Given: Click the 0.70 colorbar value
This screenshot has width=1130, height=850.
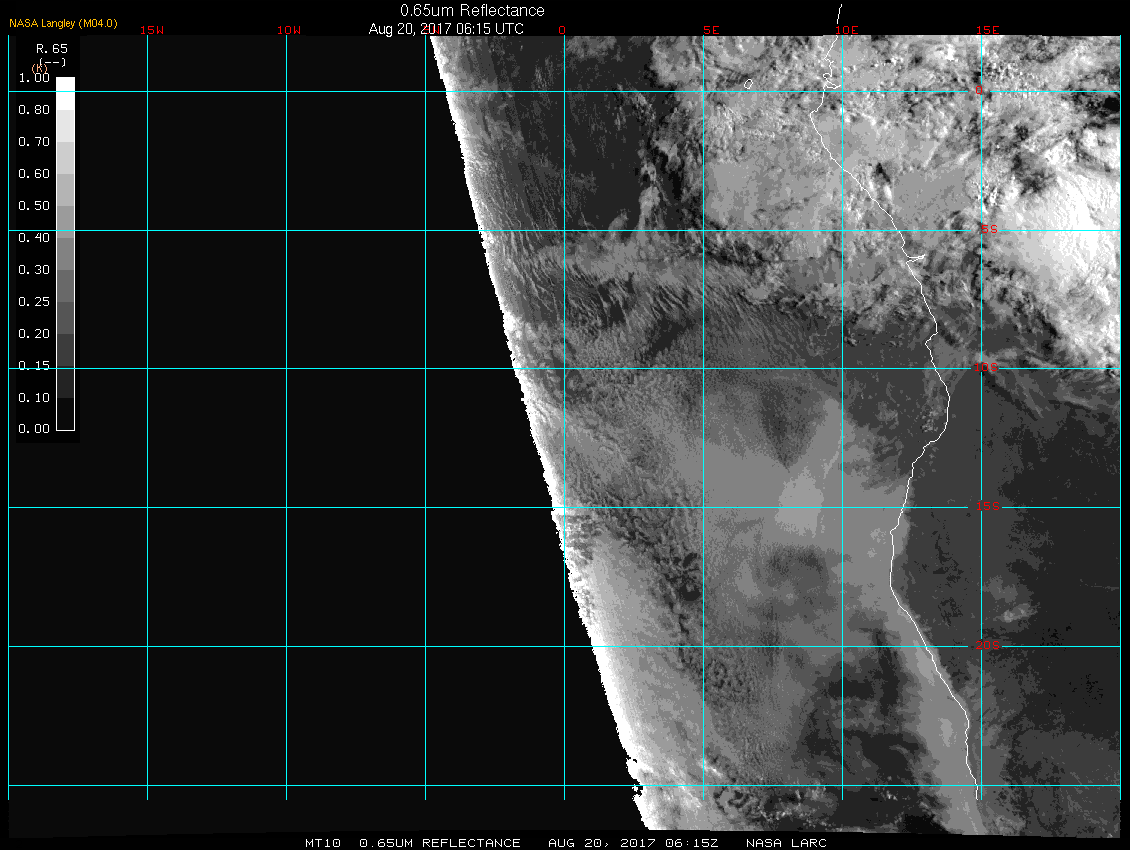Looking at the screenshot, I should tap(34, 142).
